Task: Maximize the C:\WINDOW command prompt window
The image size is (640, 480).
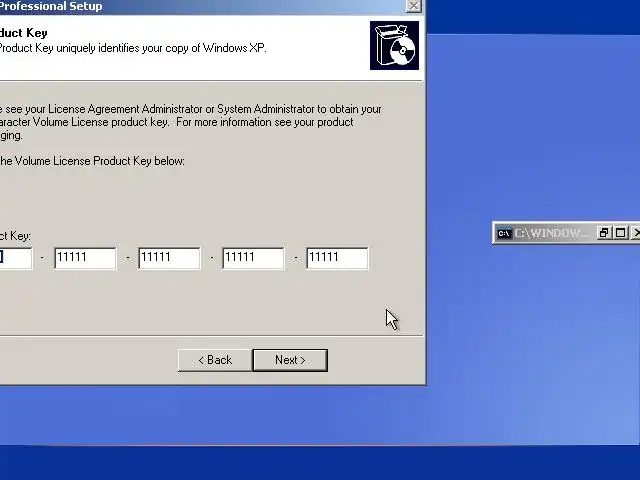Action: coord(620,233)
